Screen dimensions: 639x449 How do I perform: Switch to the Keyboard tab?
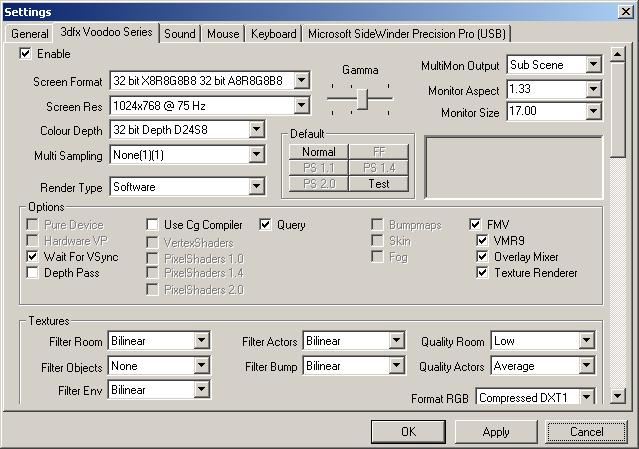pos(273,33)
